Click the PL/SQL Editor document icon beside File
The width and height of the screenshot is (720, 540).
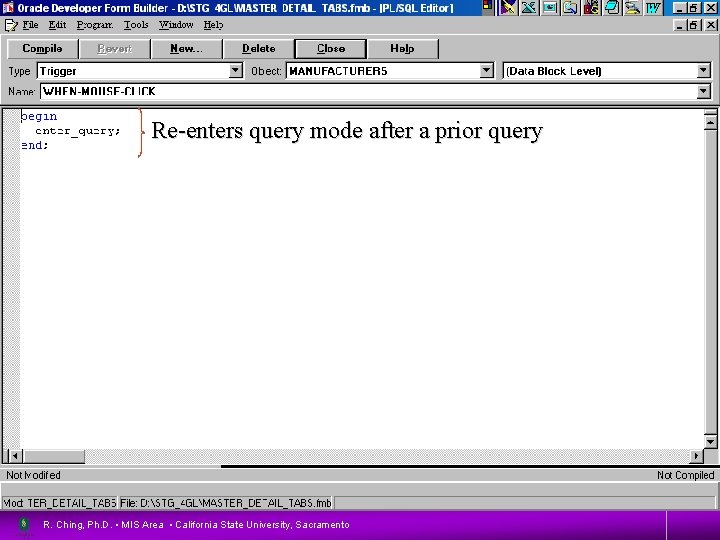11,25
